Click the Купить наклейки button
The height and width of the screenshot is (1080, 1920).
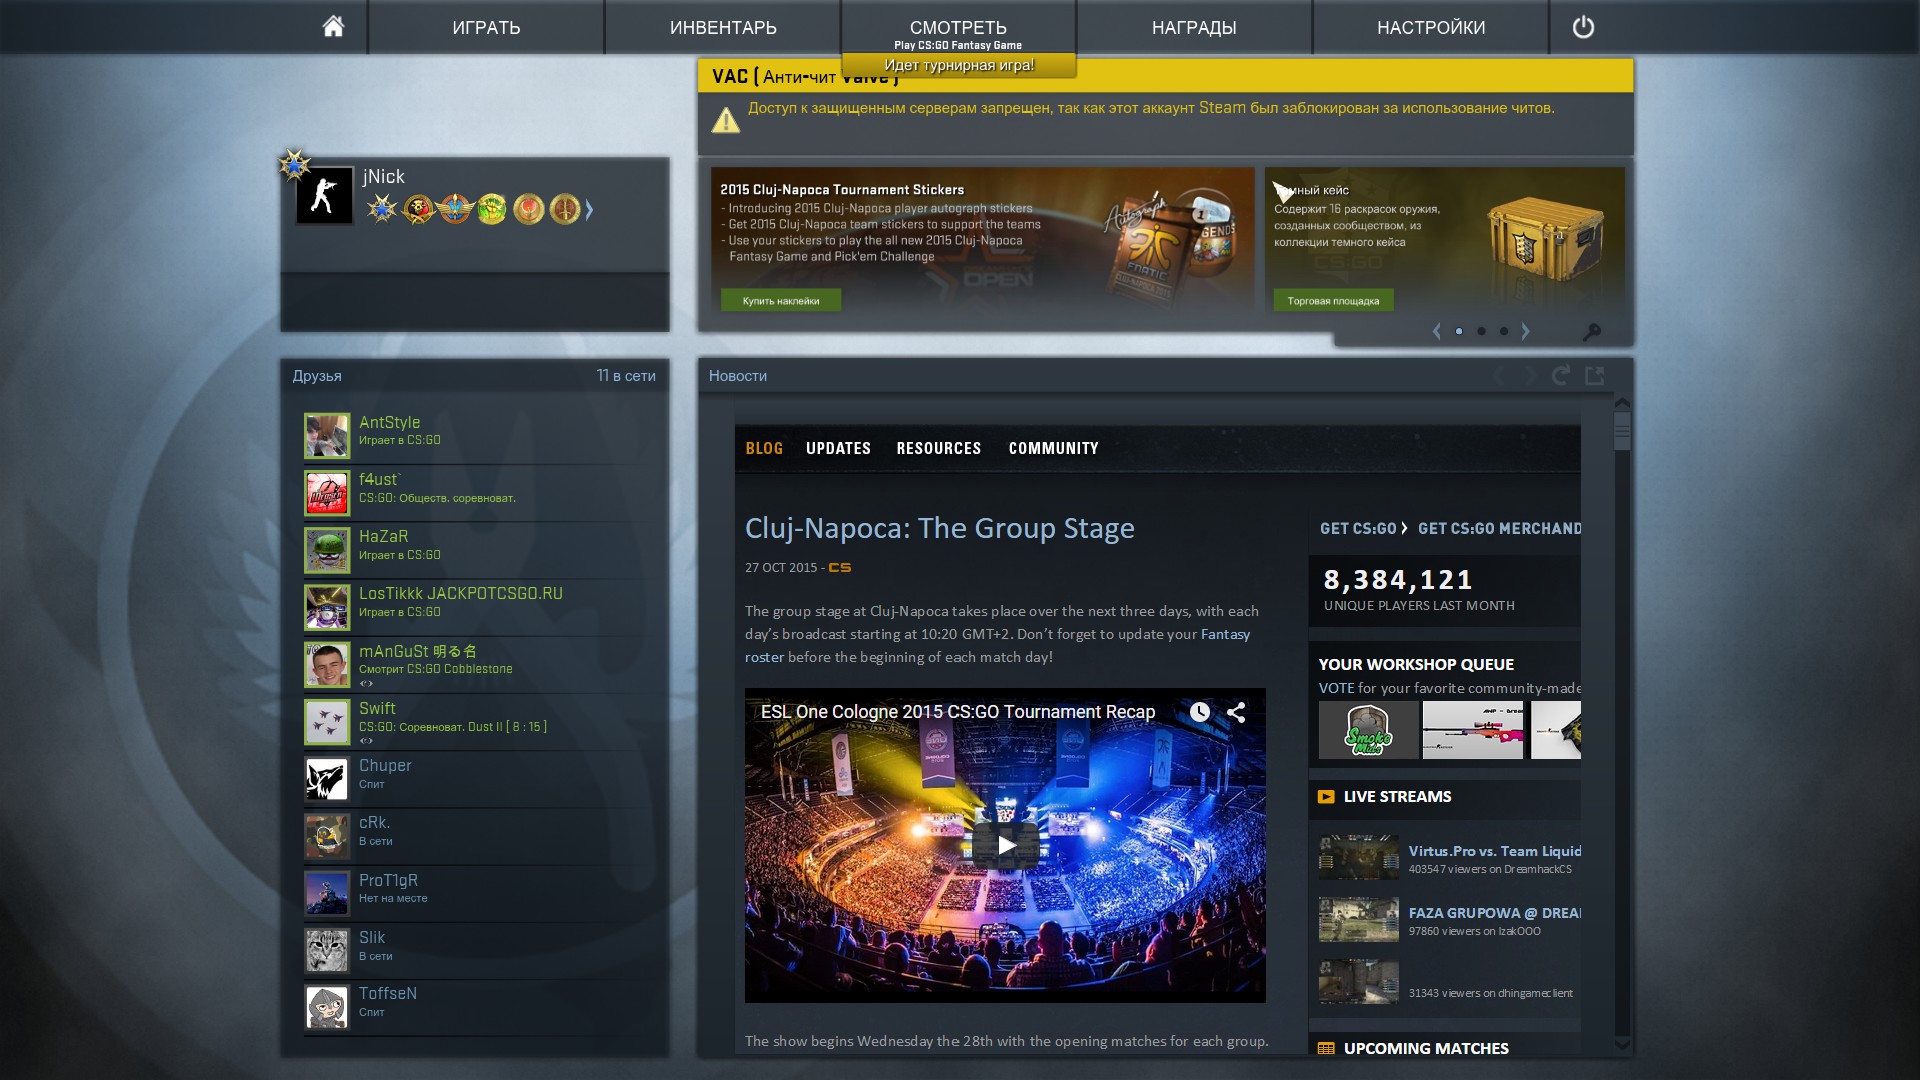(x=780, y=300)
